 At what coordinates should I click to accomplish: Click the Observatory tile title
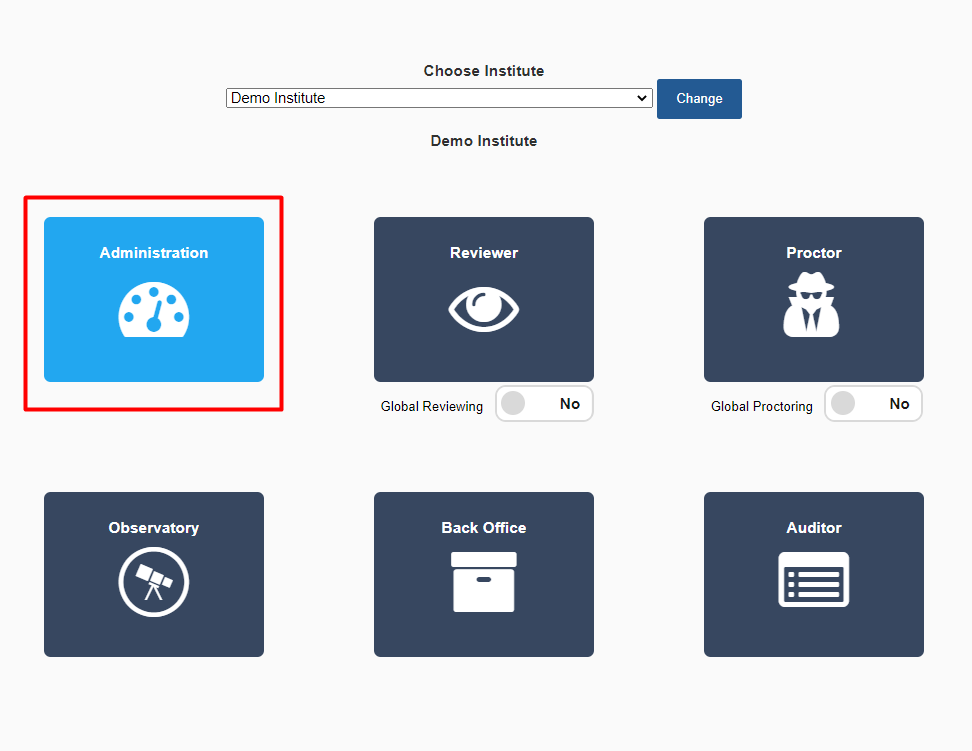154,528
